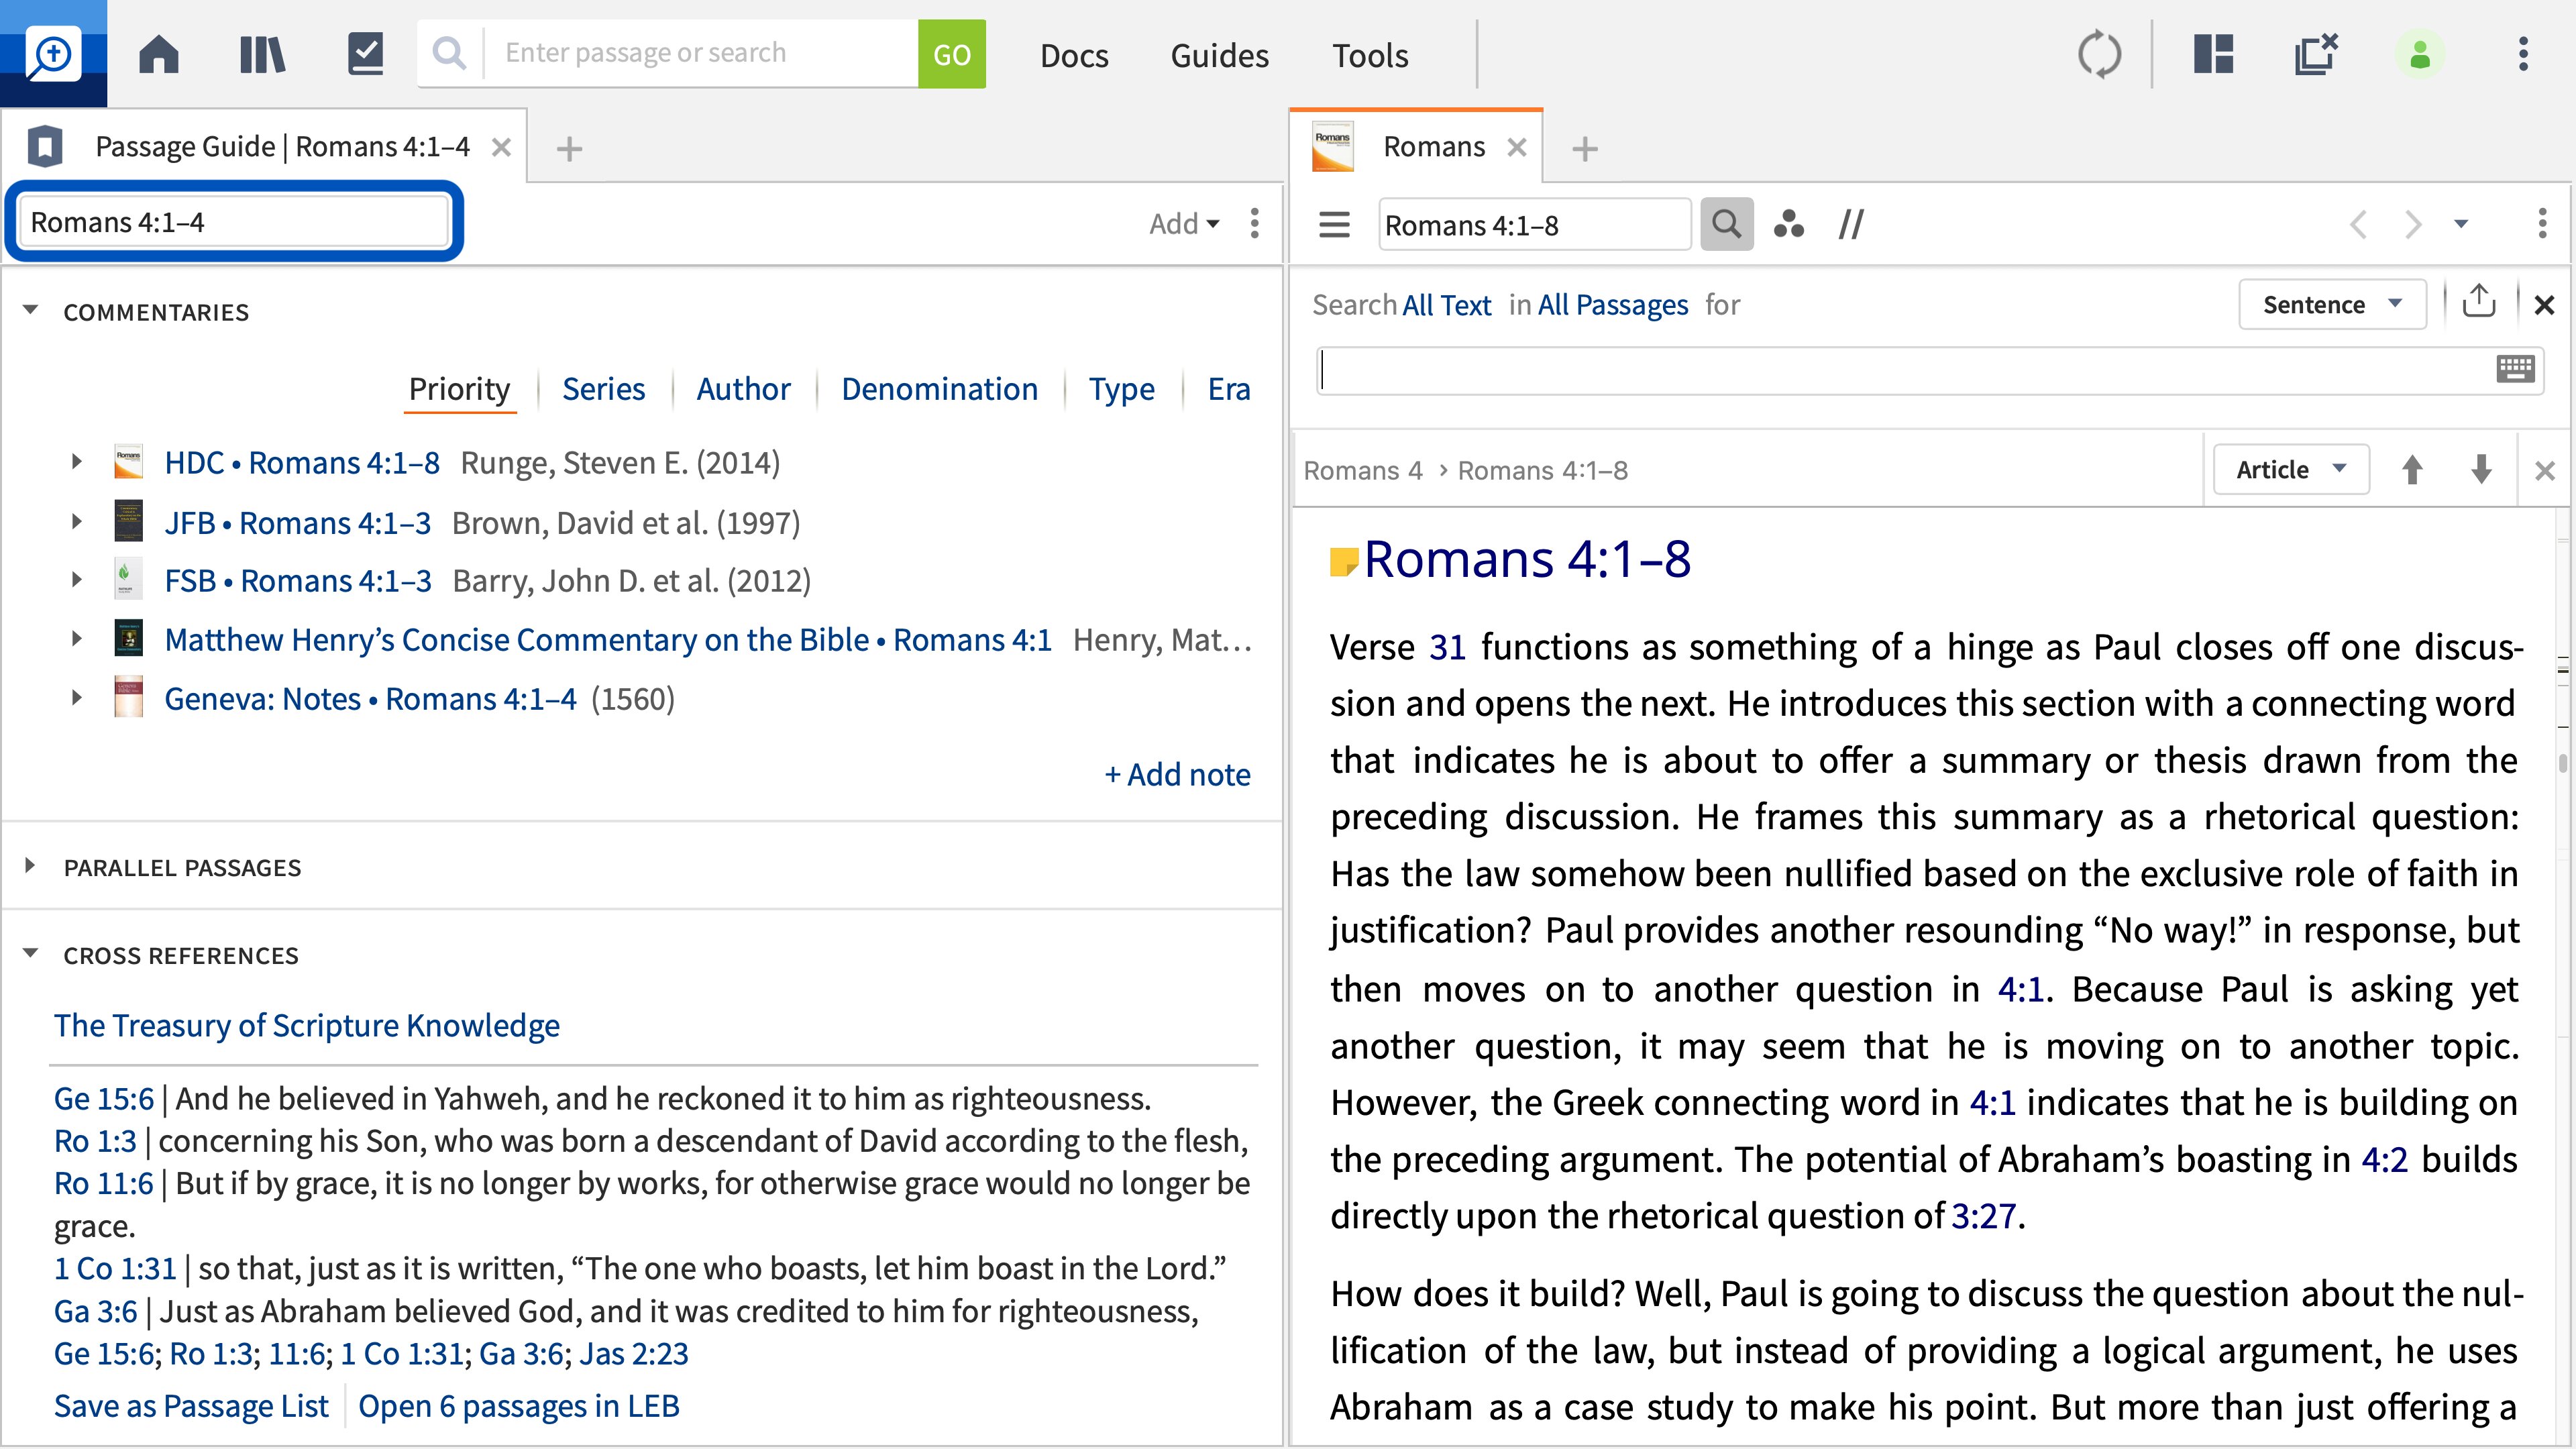Collapse the Cross References section

click(x=30, y=954)
